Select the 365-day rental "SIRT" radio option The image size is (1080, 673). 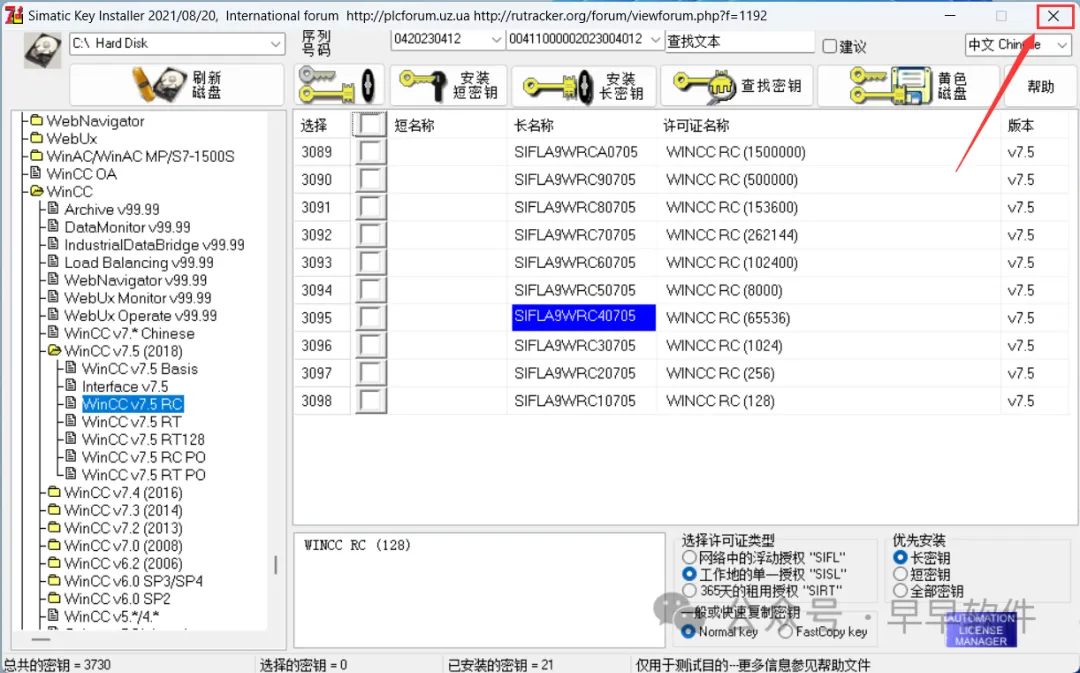689,590
